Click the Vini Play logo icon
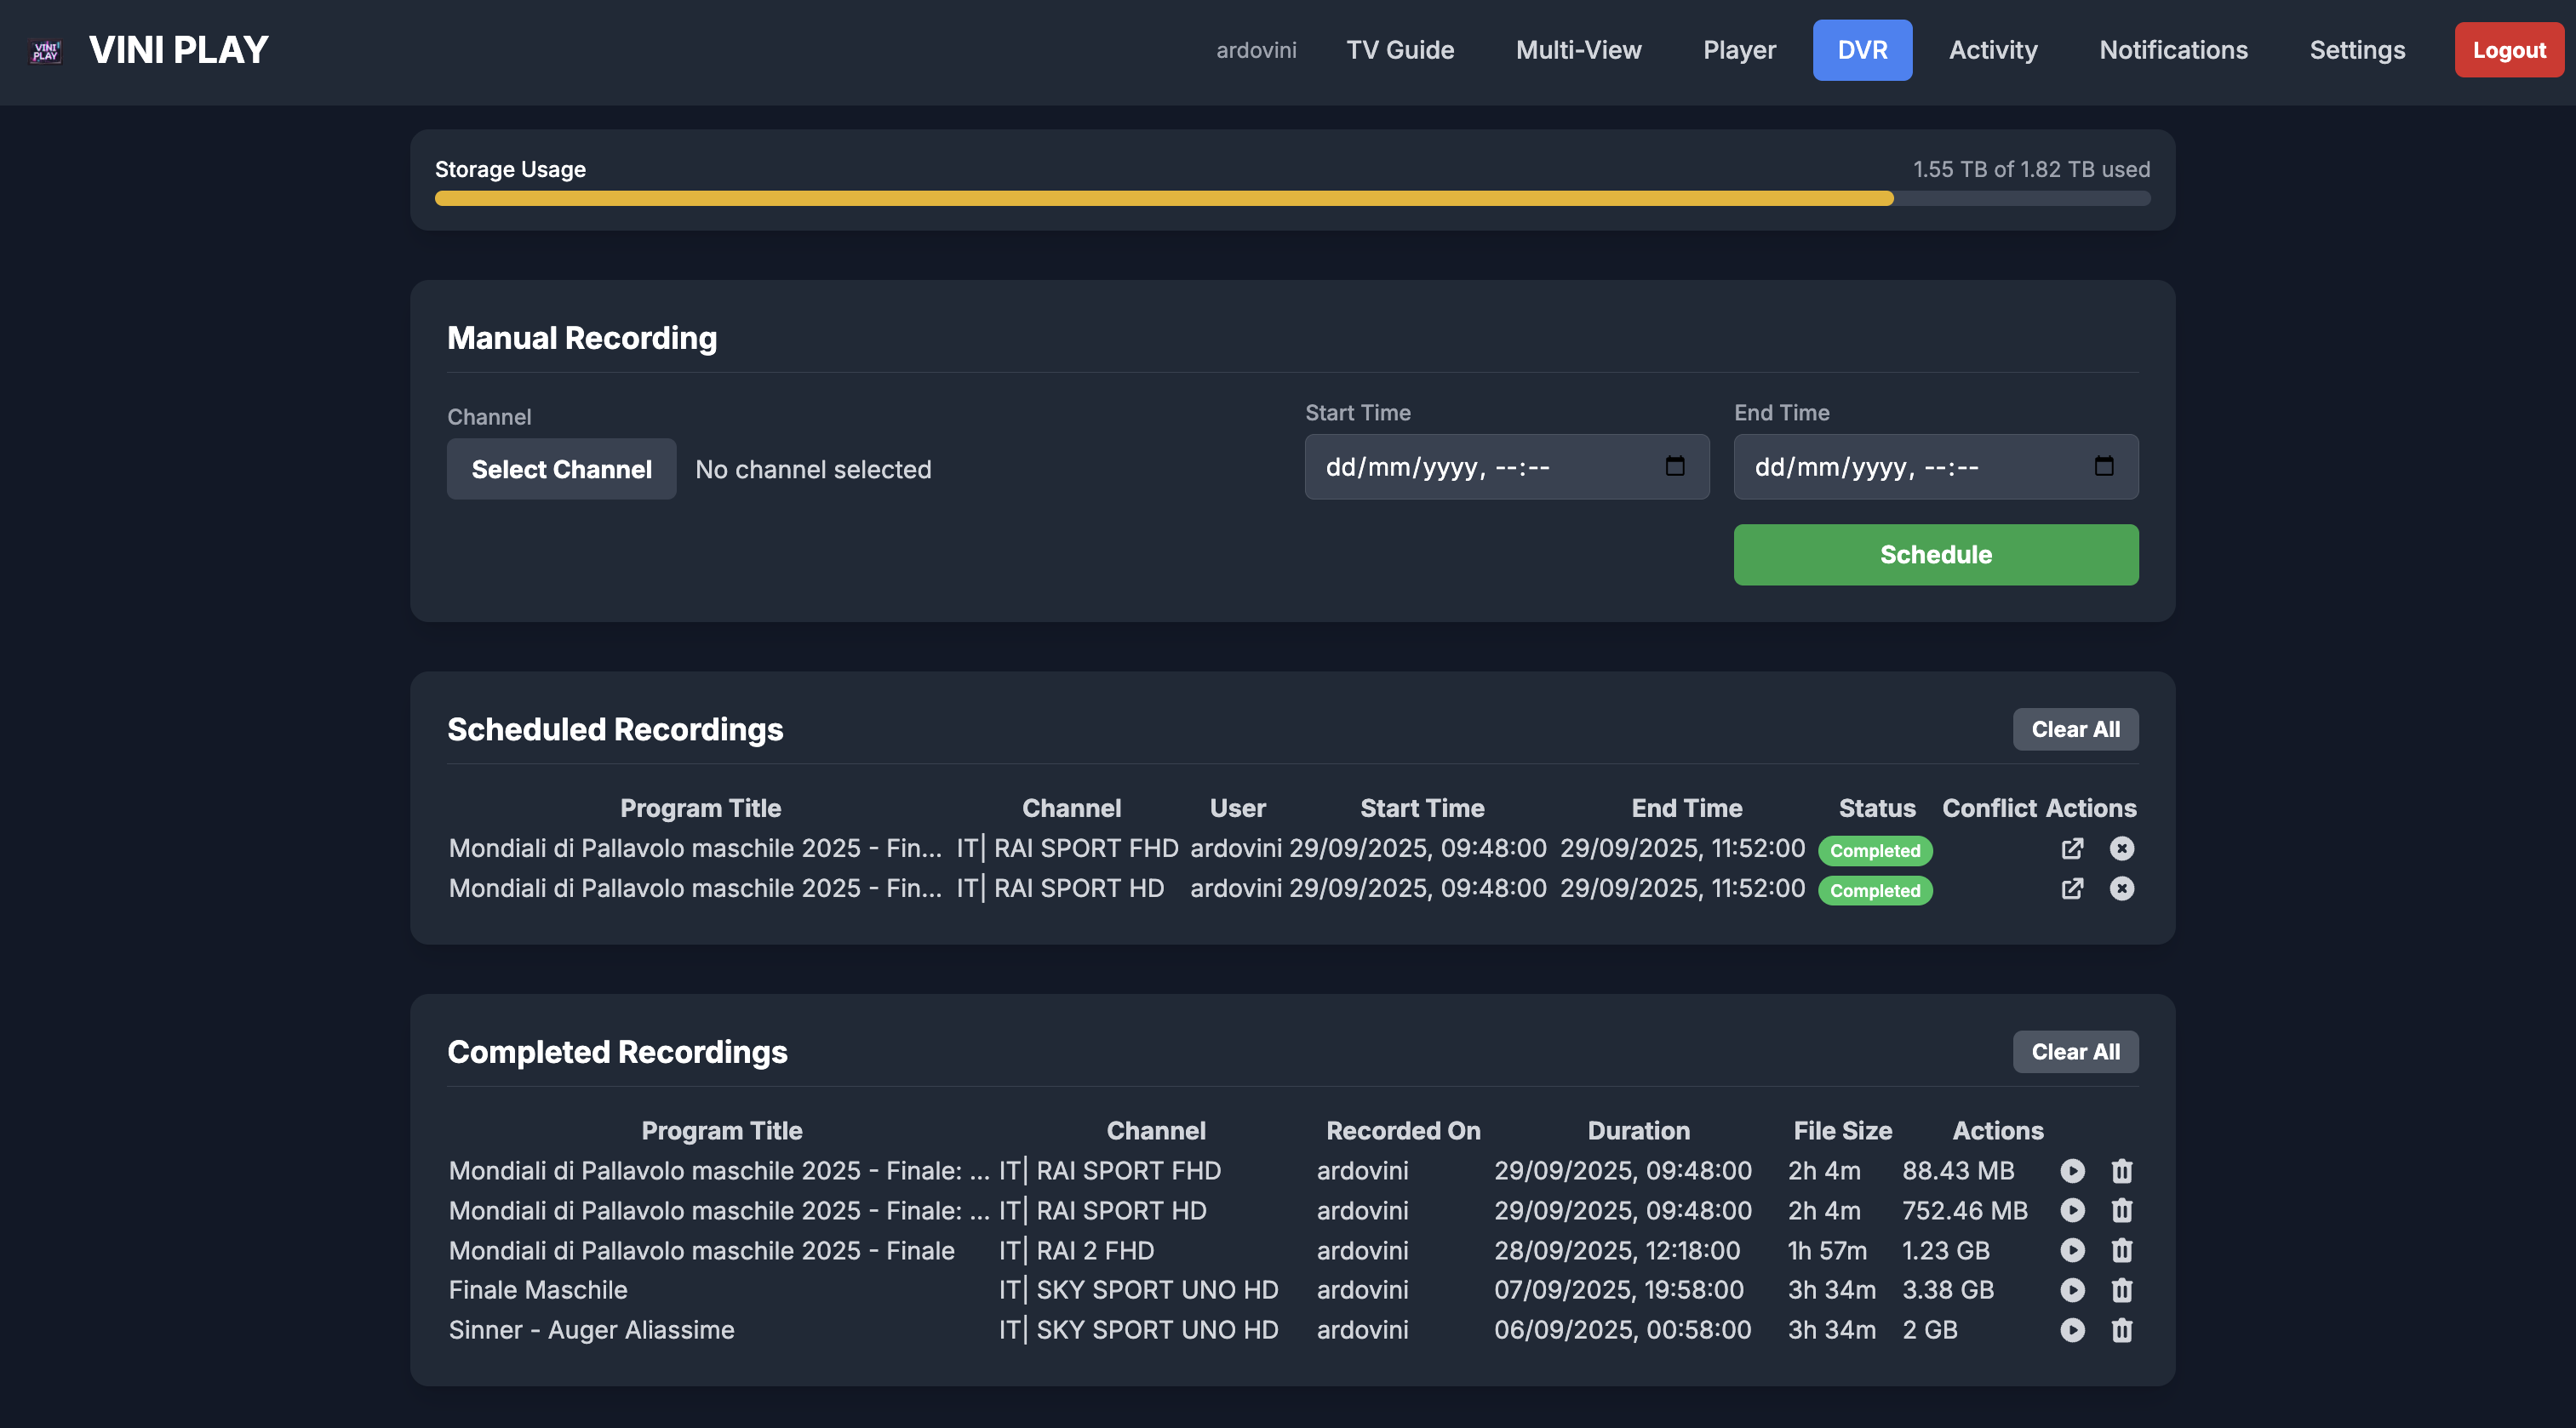 pyautogui.click(x=46, y=50)
